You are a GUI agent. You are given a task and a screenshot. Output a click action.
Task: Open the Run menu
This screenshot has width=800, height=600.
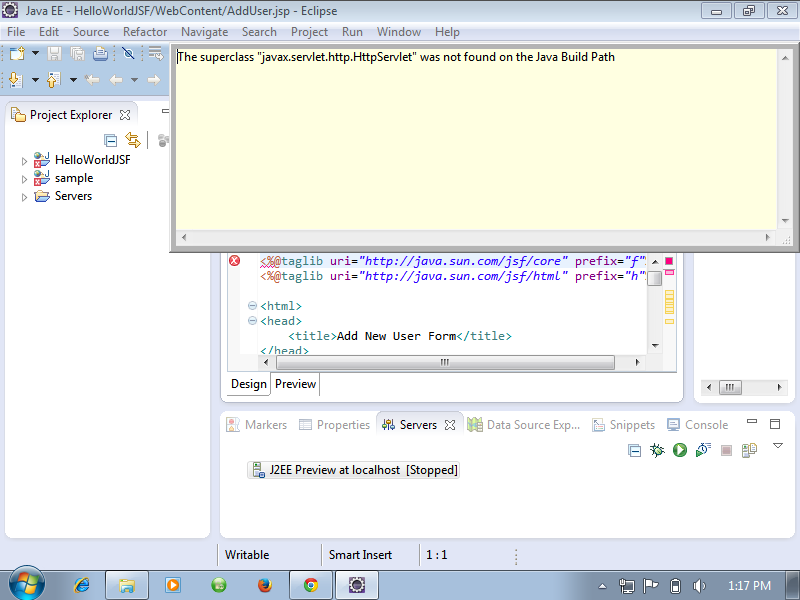(352, 32)
